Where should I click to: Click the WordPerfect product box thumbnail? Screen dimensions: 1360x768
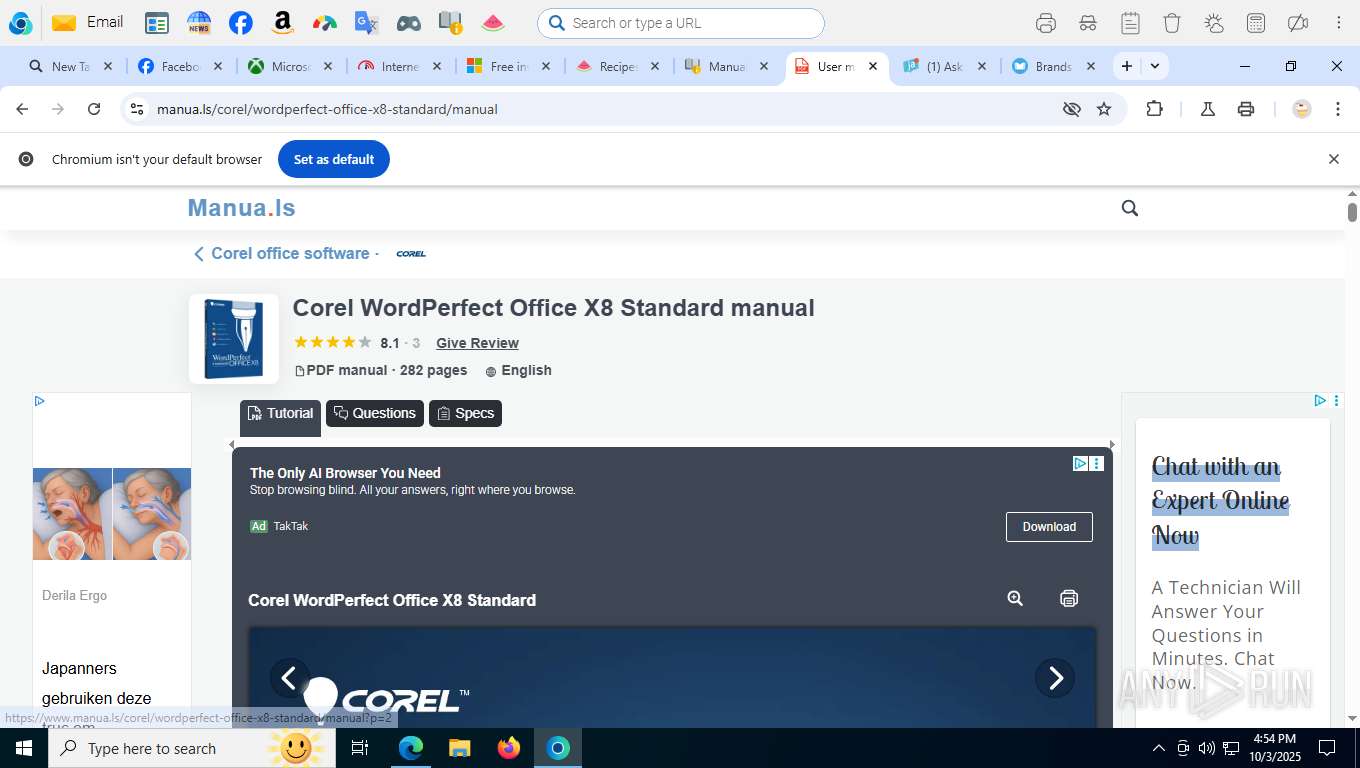pyautogui.click(x=234, y=339)
